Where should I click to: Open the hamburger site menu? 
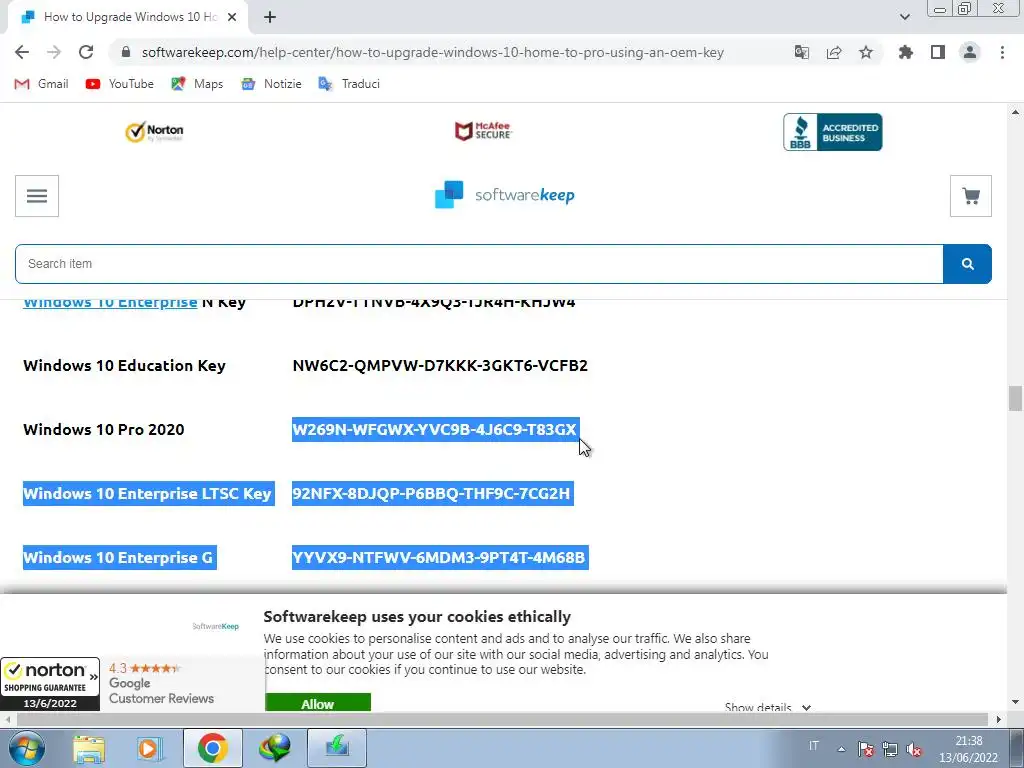(x=37, y=196)
